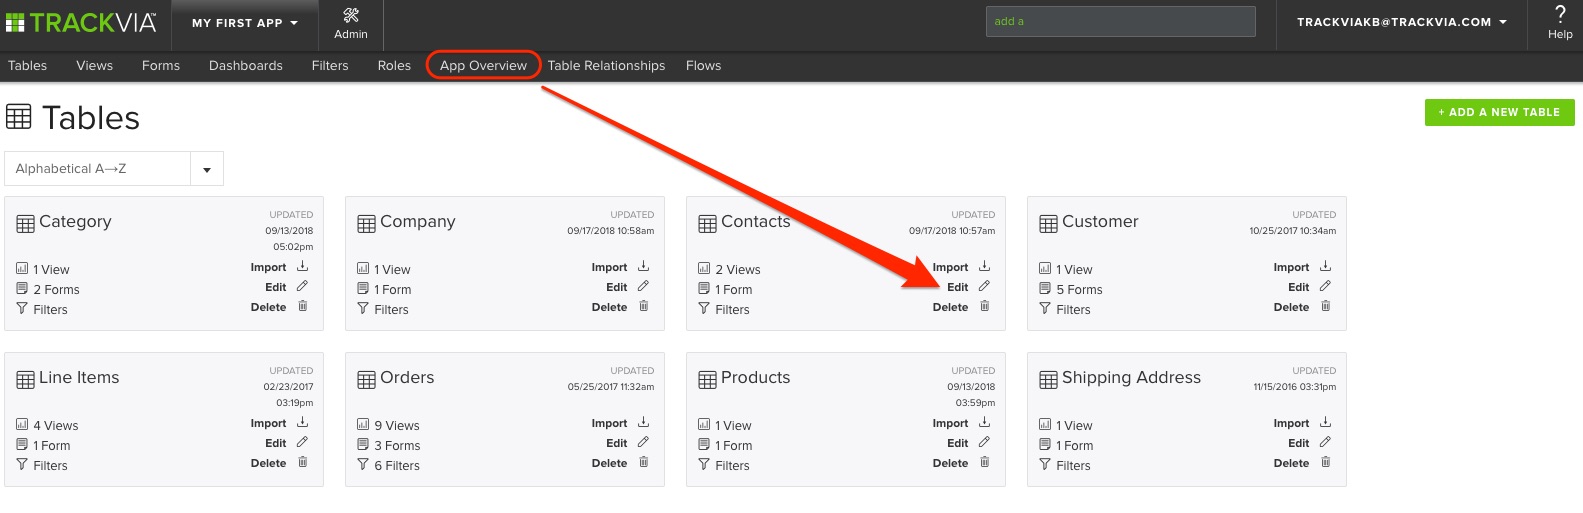The height and width of the screenshot is (513, 1583).
Task: Click the trash icon on Contacts card
Action: coord(984,306)
